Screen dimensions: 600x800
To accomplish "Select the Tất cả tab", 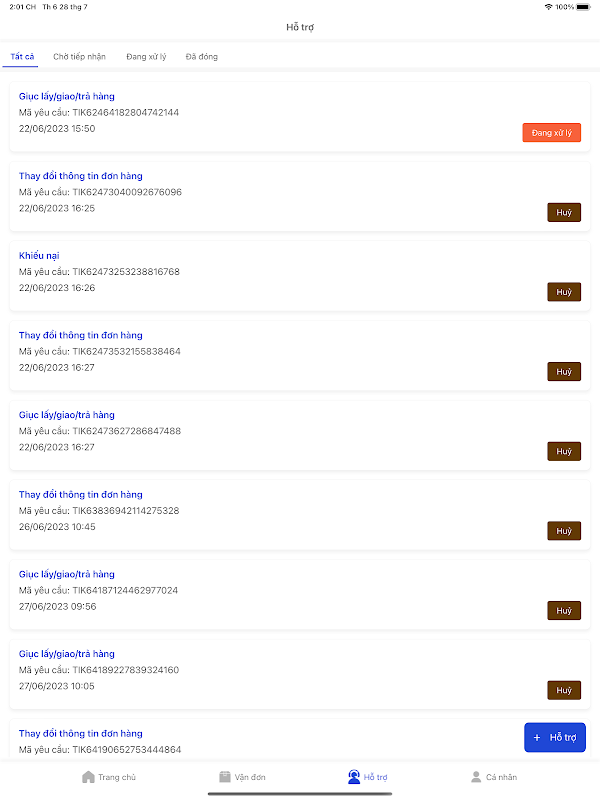I will point(22,57).
